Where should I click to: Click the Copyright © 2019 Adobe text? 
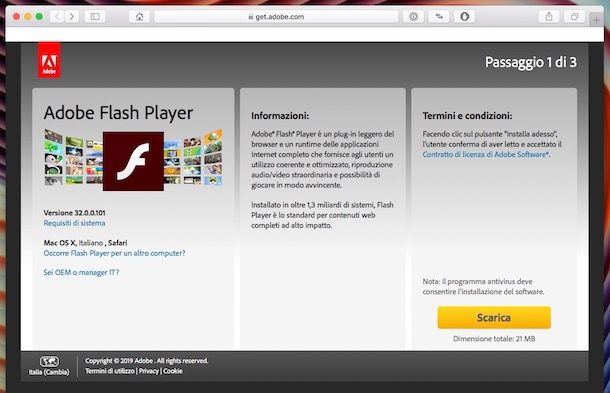(x=147, y=361)
